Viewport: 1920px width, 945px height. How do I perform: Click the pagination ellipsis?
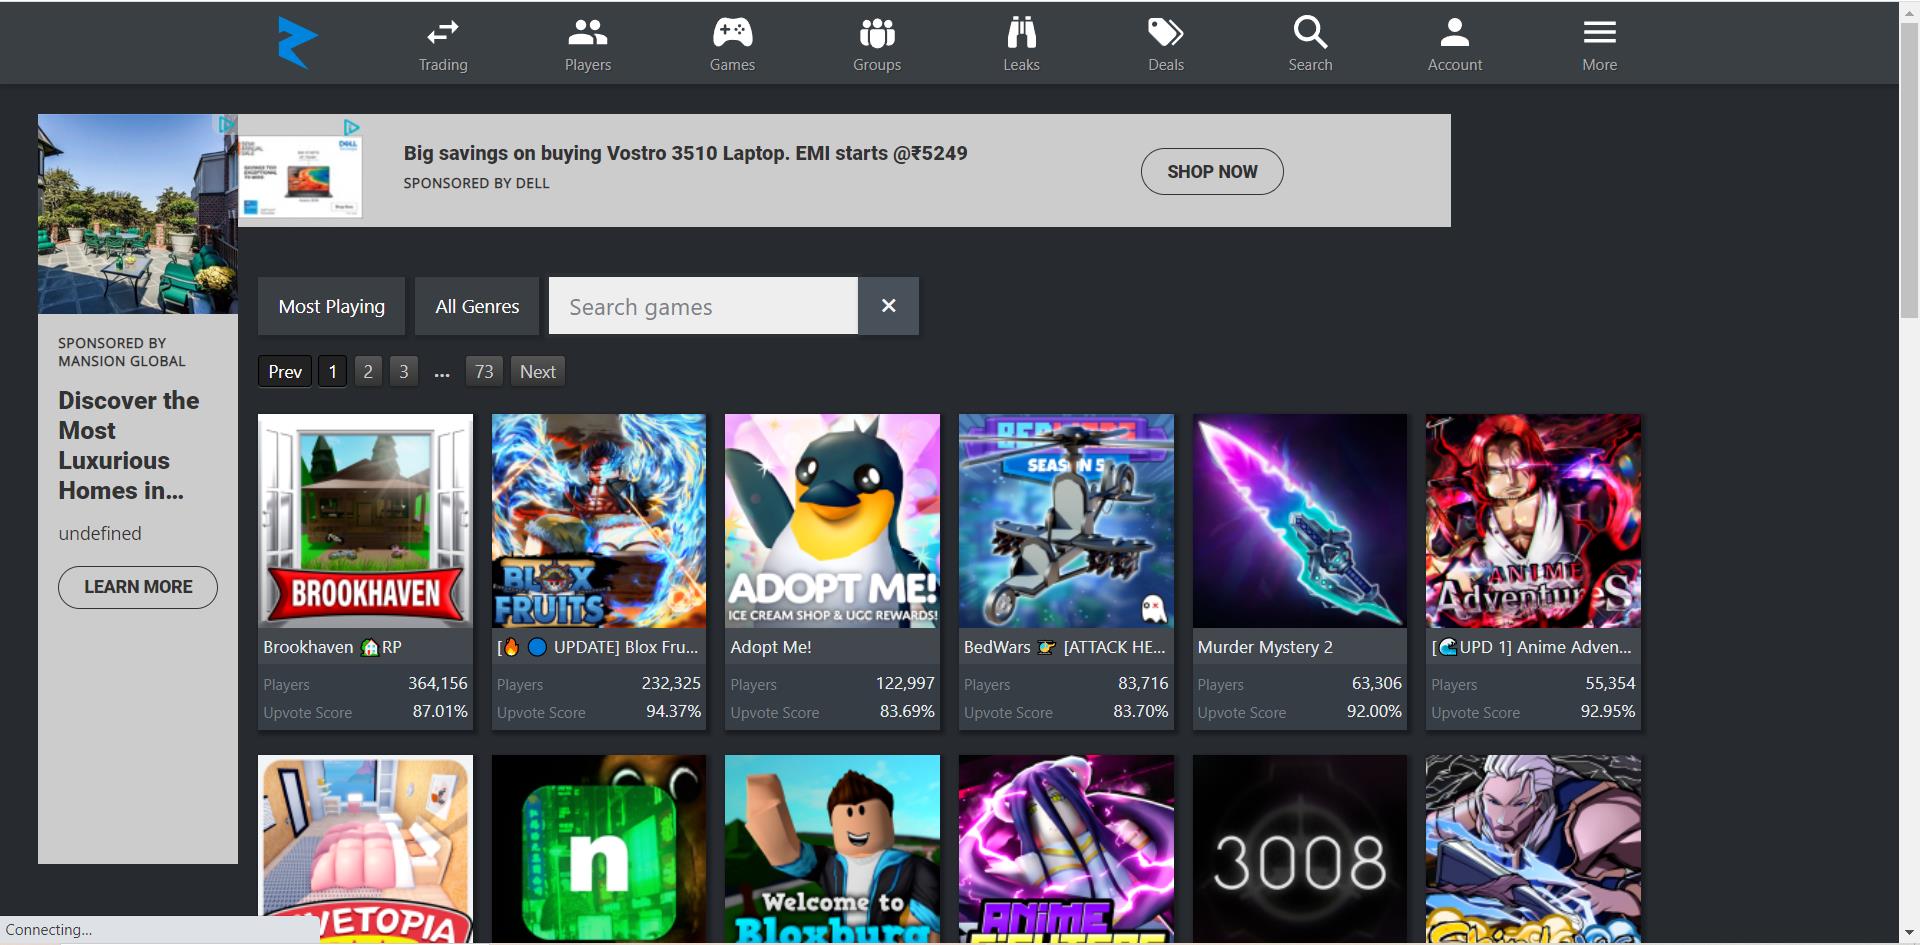tap(442, 373)
